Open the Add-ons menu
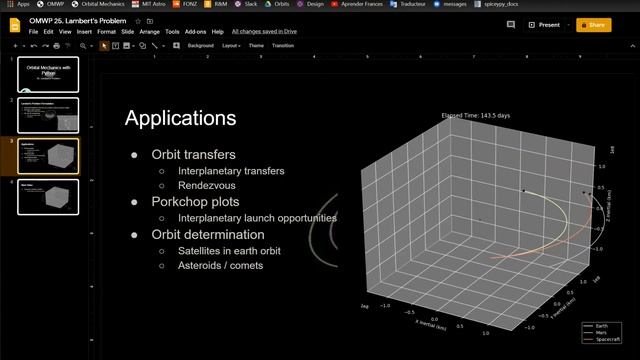Viewport: 640px width, 360px height. pyautogui.click(x=195, y=32)
